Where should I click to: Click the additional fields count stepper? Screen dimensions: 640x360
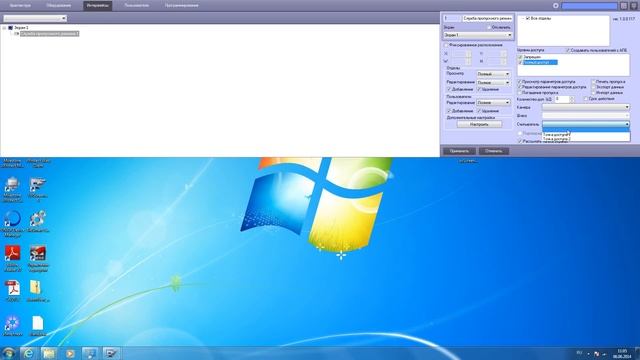[571, 99]
